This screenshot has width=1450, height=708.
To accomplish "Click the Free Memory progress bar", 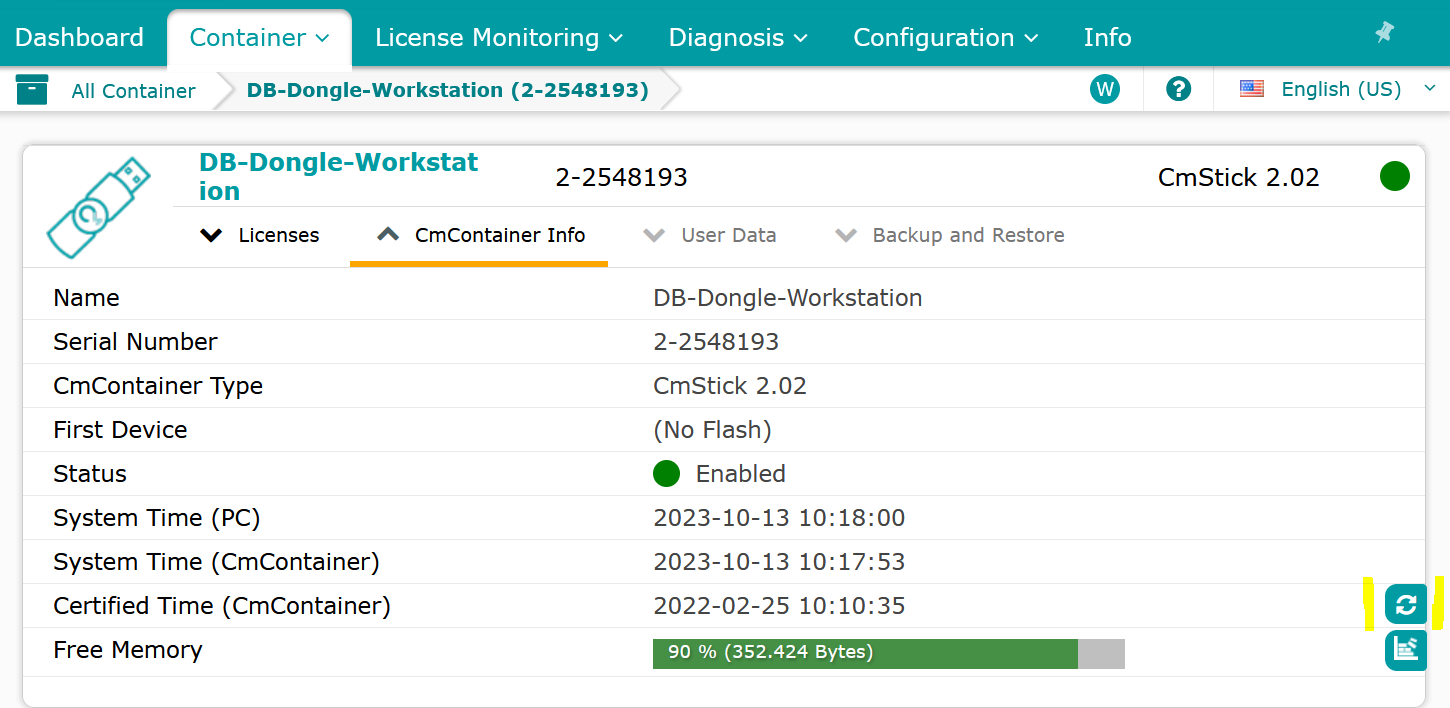I will pyautogui.click(x=888, y=653).
